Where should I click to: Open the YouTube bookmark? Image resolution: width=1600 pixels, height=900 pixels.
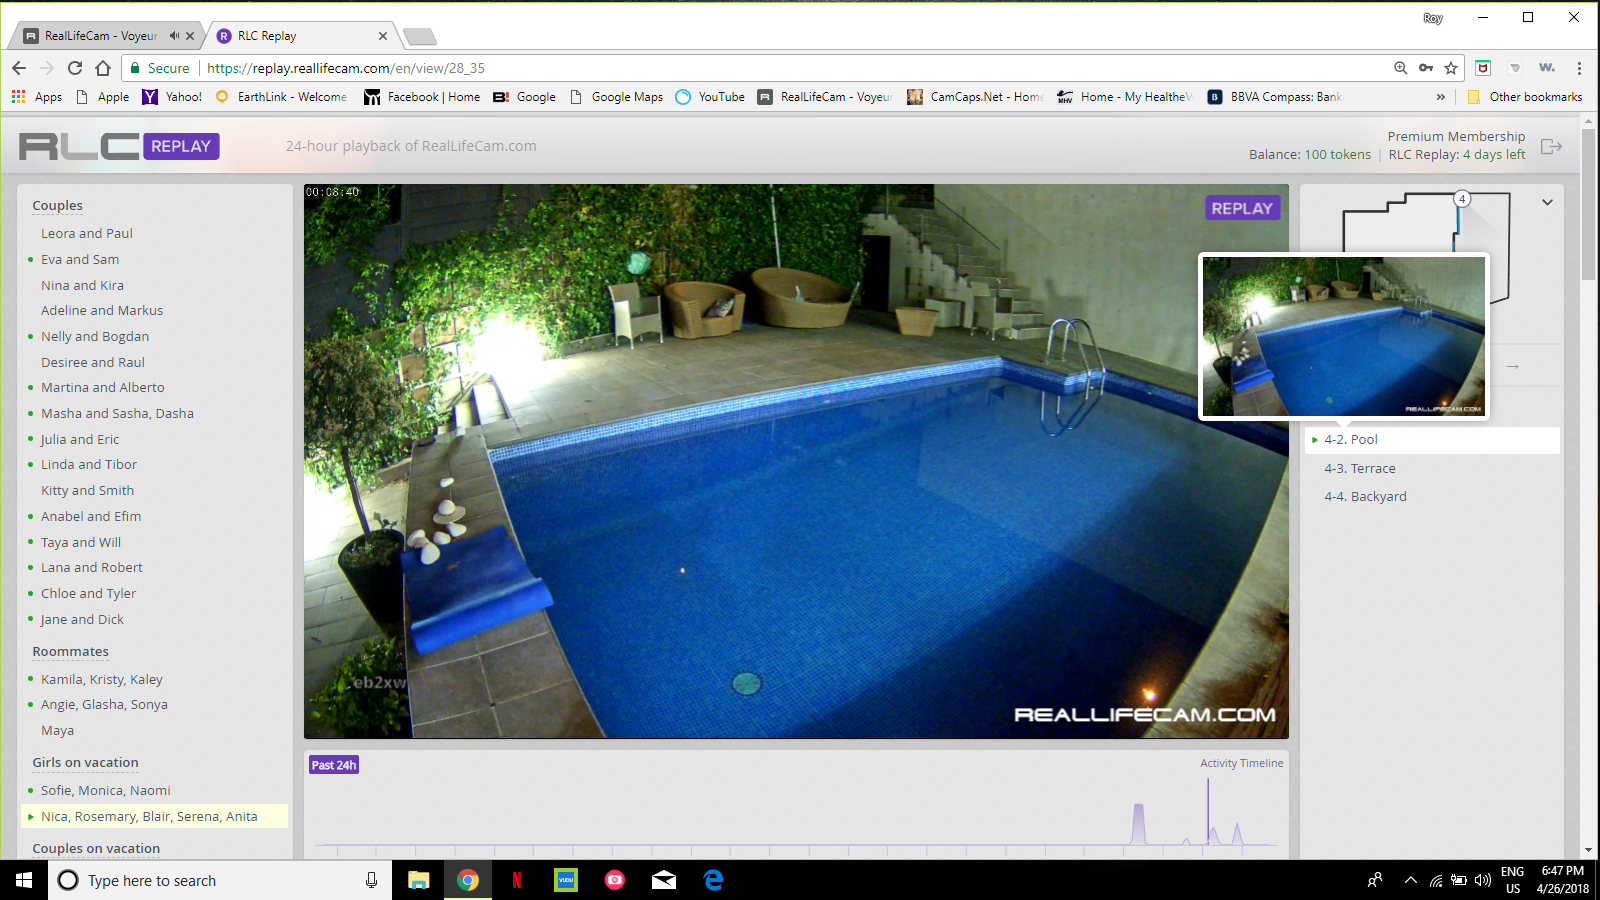click(x=710, y=97)
